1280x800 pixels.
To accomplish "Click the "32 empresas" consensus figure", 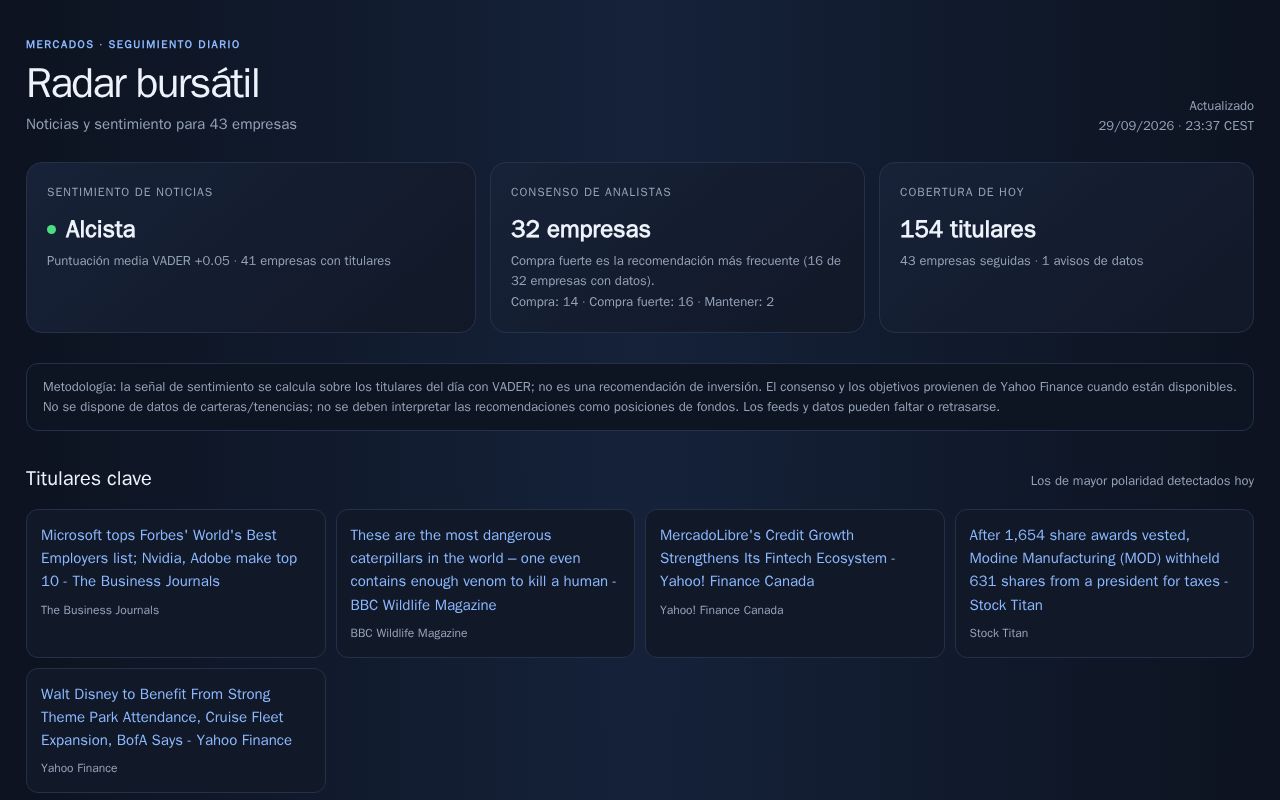I will coord(580,230).
